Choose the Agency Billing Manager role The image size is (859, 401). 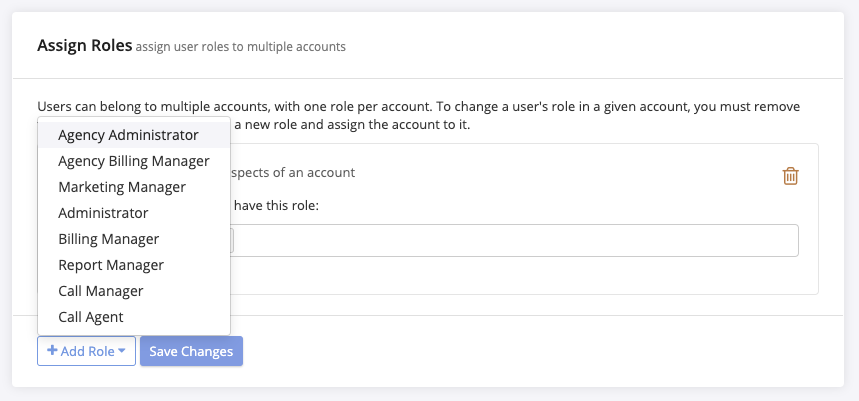click(133, 160)
